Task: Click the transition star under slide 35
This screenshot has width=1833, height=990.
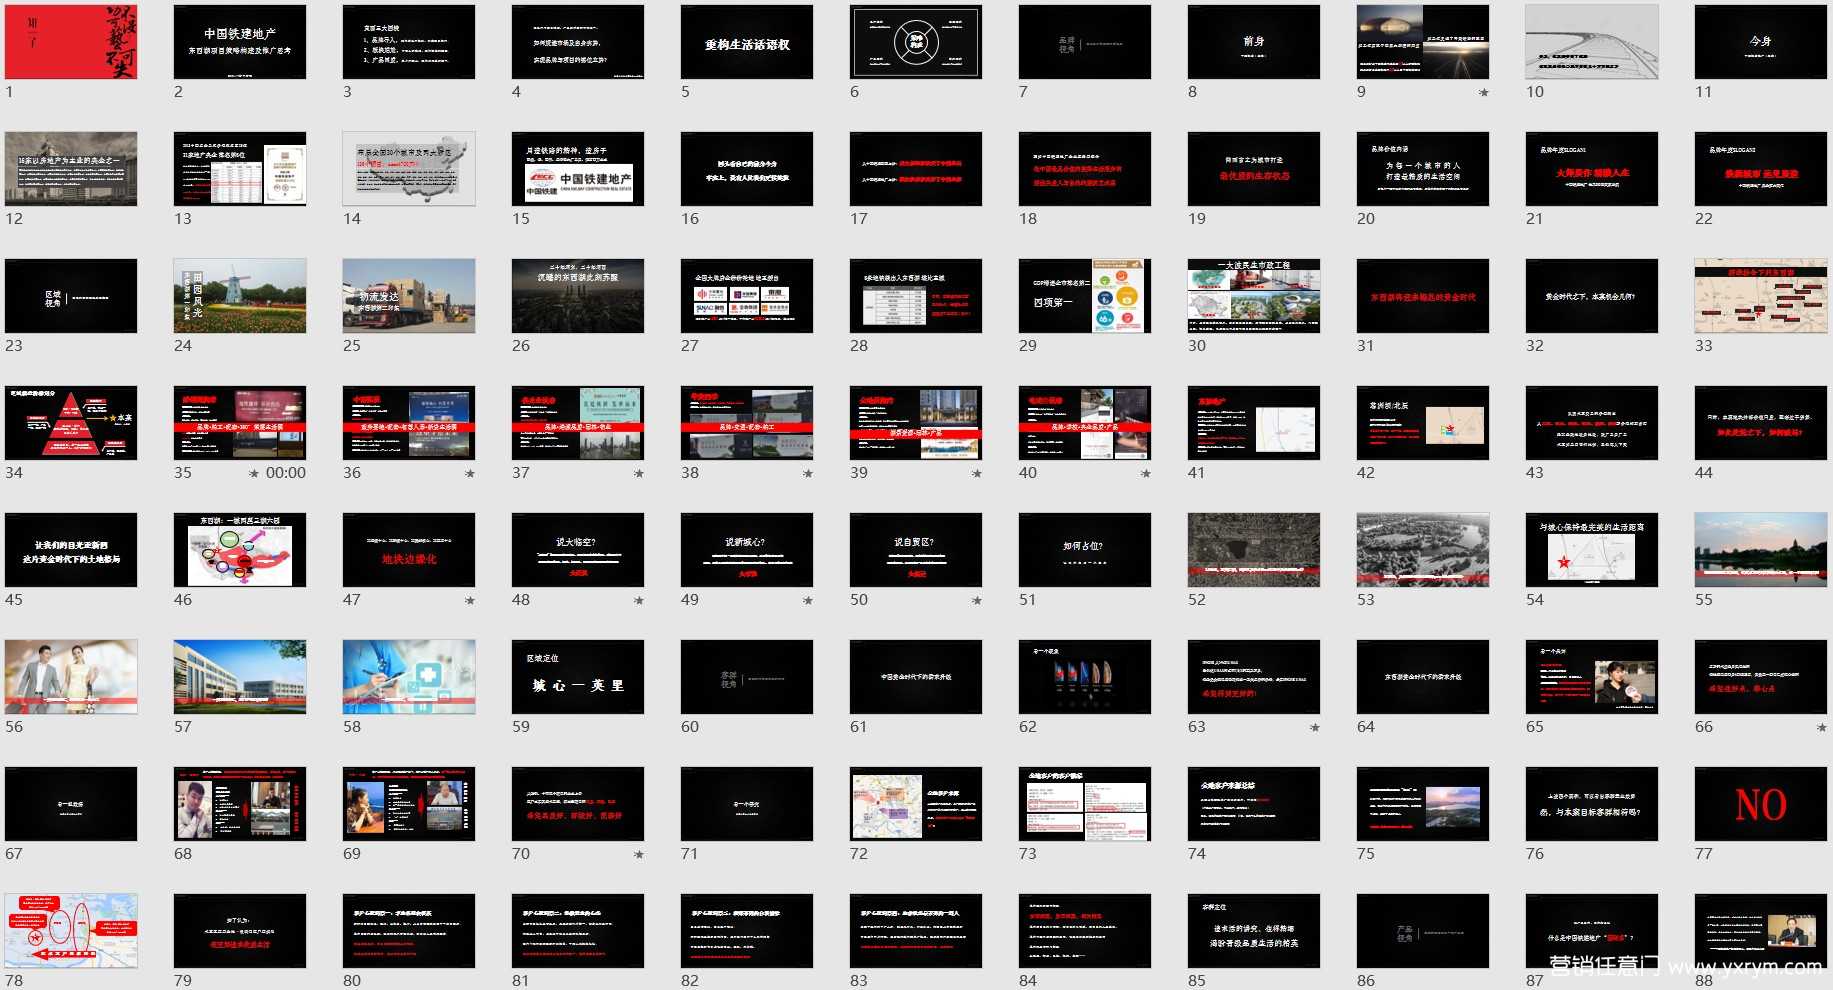Action: (254, 473)
